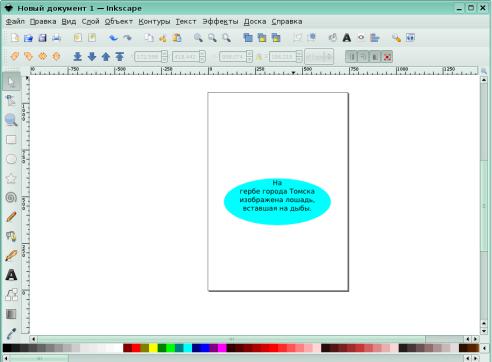Lower selection to bottom icon
The image size is (492, 362).
78,56
